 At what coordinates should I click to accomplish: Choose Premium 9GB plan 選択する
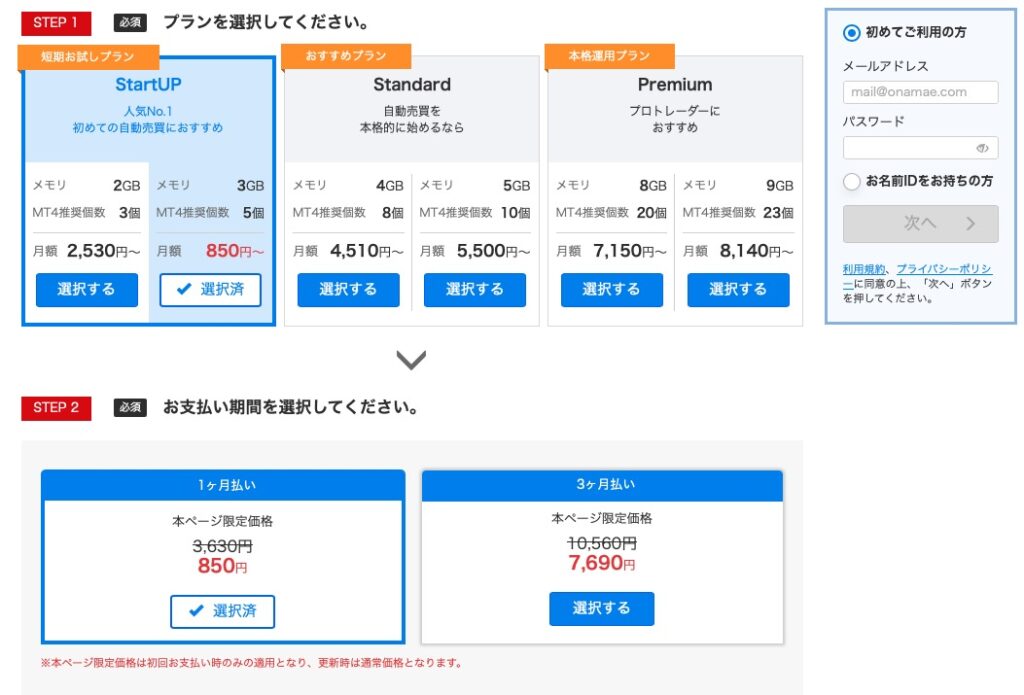(x=738, y=290)
